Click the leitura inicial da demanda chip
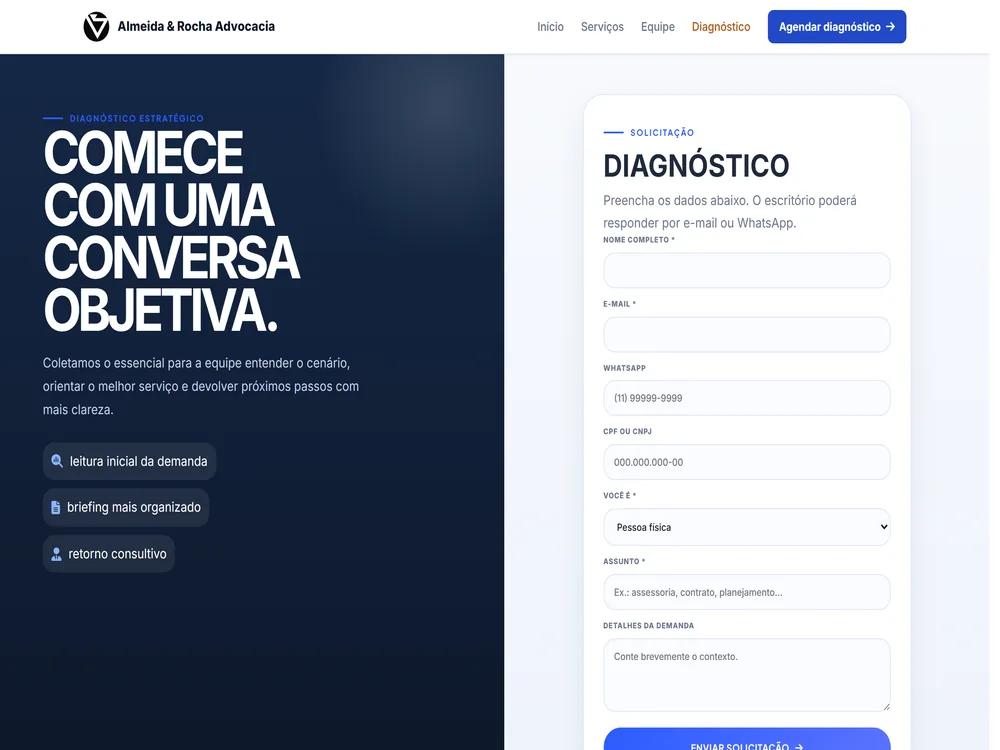This screenshot has height=750, width=1000. (x=129, y=461)
